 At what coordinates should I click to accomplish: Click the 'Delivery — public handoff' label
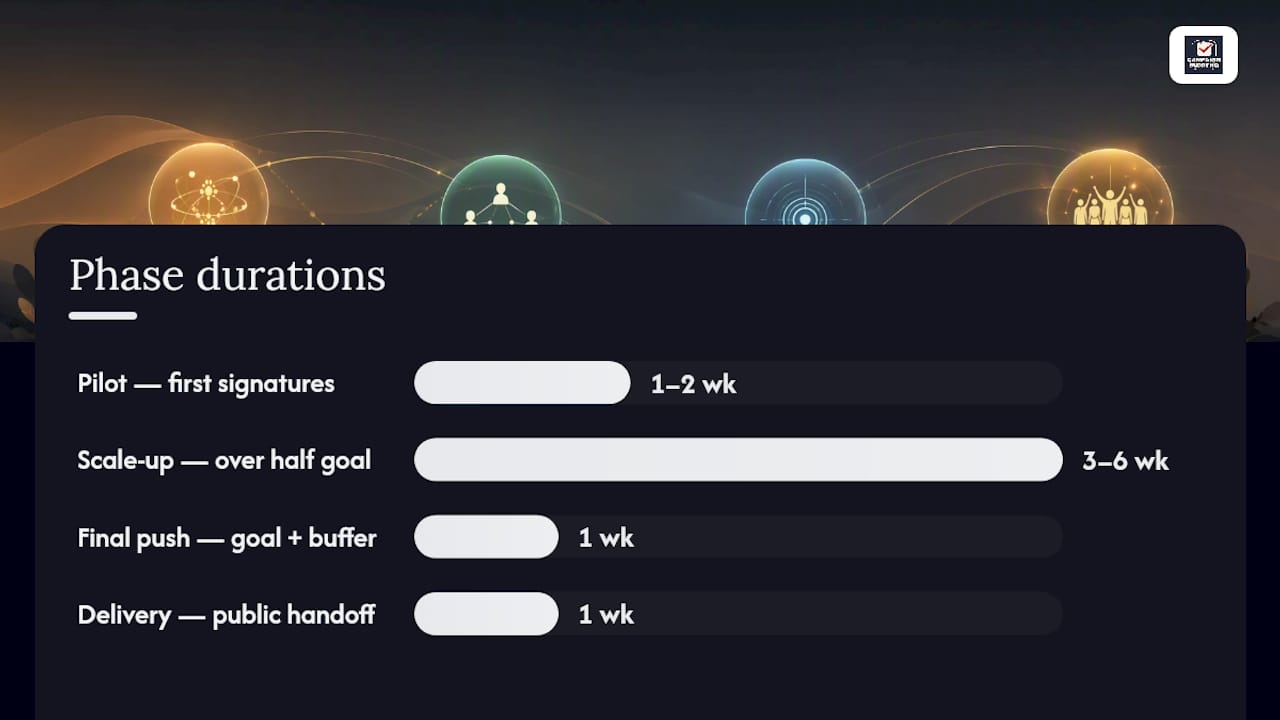click(x=226, y=614)
